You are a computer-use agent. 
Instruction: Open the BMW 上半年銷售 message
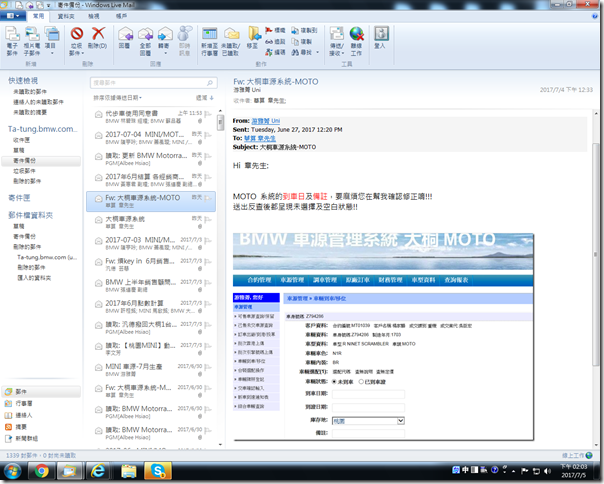click(151, 286)
